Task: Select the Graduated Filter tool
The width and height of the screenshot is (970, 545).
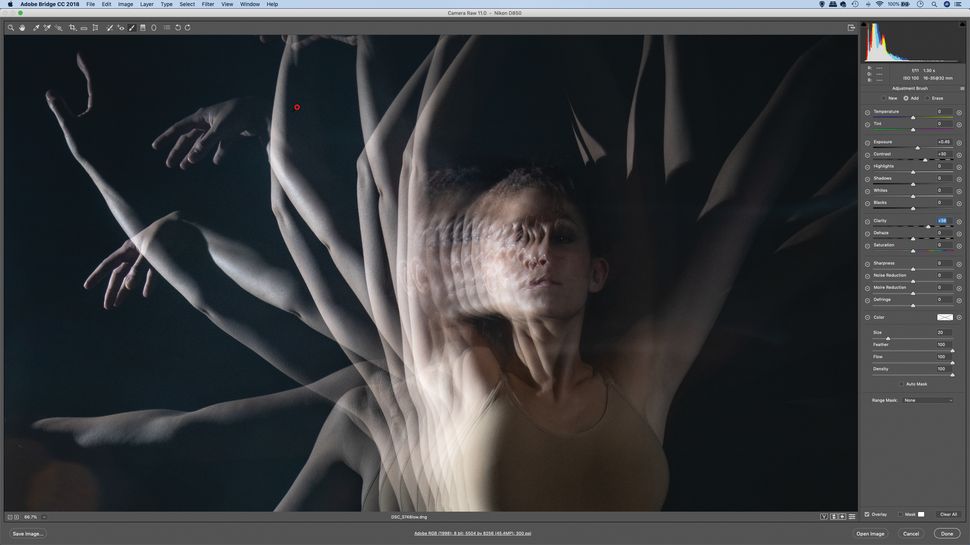Action: coord(143,28)
